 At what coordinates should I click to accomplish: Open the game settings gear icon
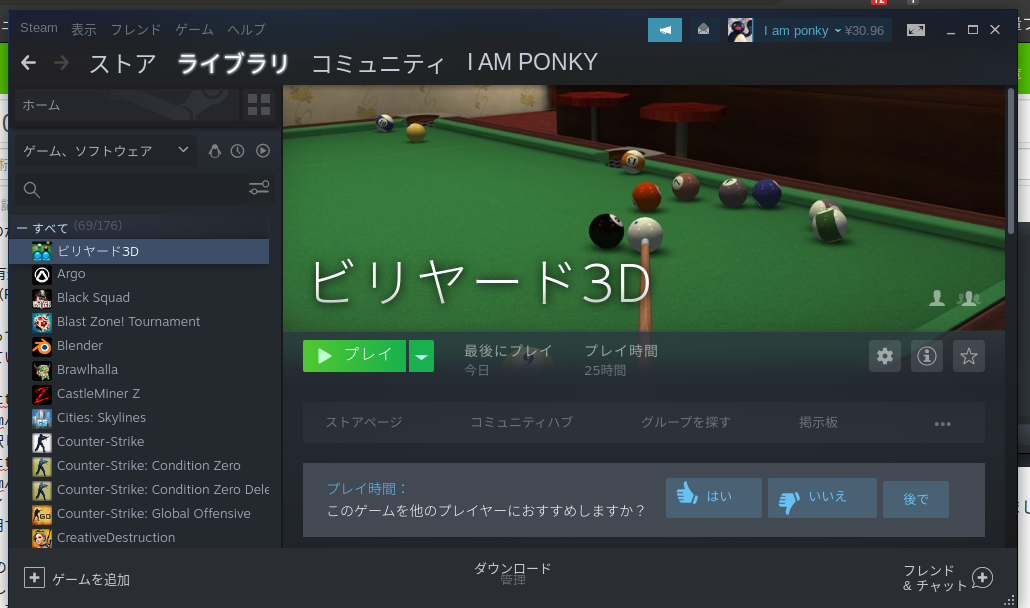[885, 356]
